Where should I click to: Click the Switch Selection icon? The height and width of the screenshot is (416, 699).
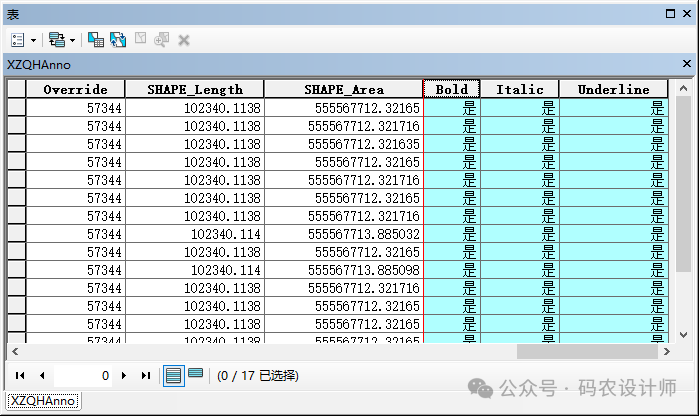pyautogui.click(x=118, y=40)
